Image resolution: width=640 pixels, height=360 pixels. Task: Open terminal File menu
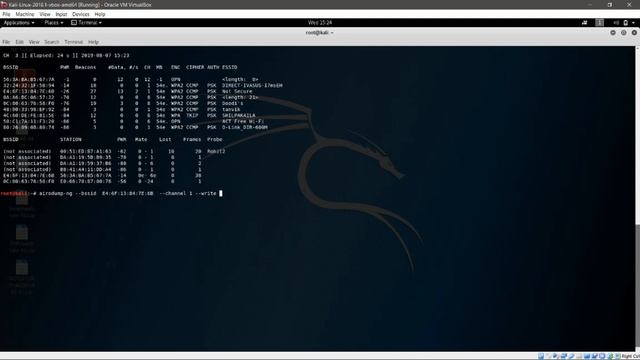click(6, 42)
